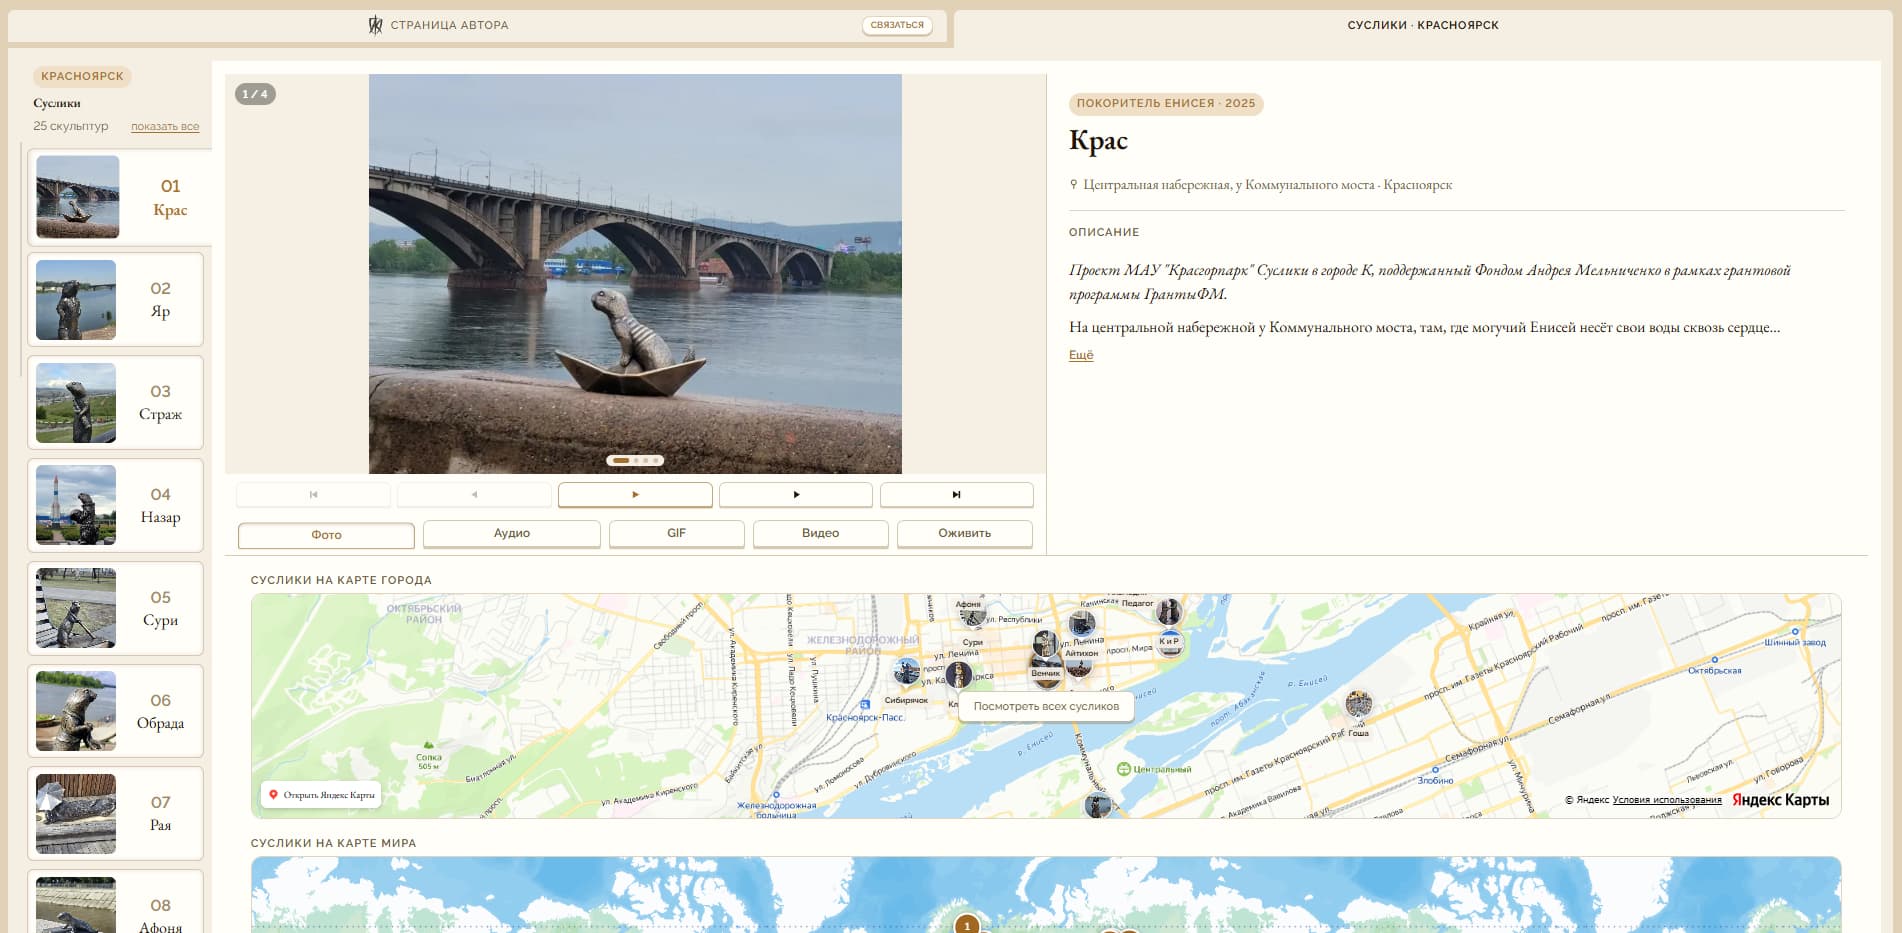Image resolution: width=1902 pixels, height=933 pixels.
Task: Expand description via the Ещё link
Action: (1081, 355)
